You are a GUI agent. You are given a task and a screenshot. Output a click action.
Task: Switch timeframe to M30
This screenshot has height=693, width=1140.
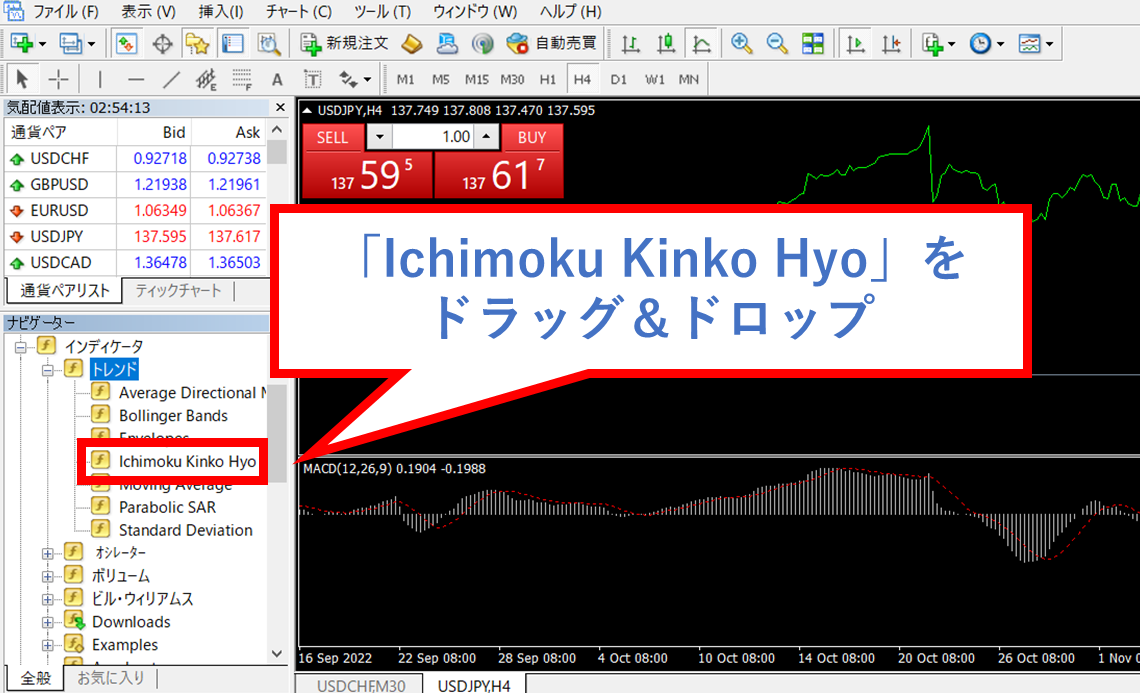tap(513, 79)
